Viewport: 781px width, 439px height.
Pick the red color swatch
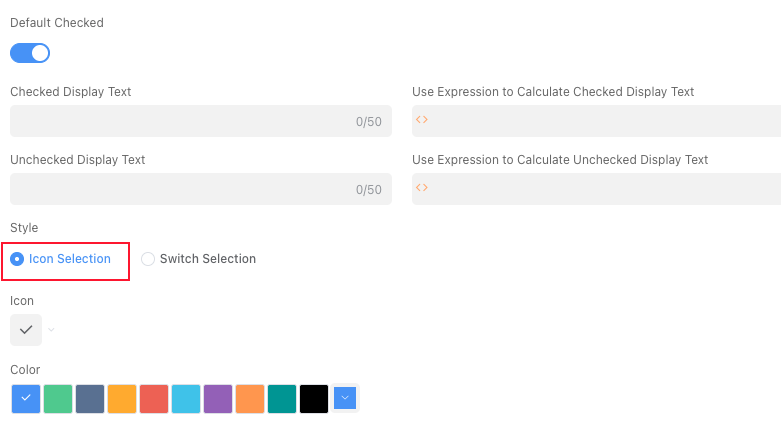point(154,398)
